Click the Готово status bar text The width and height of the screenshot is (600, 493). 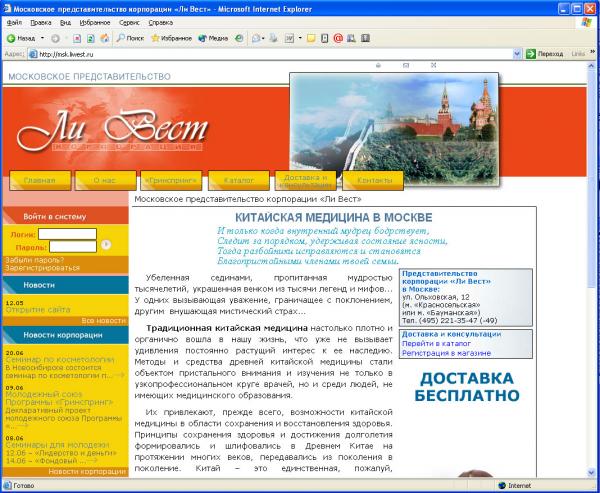coord(24,486)
